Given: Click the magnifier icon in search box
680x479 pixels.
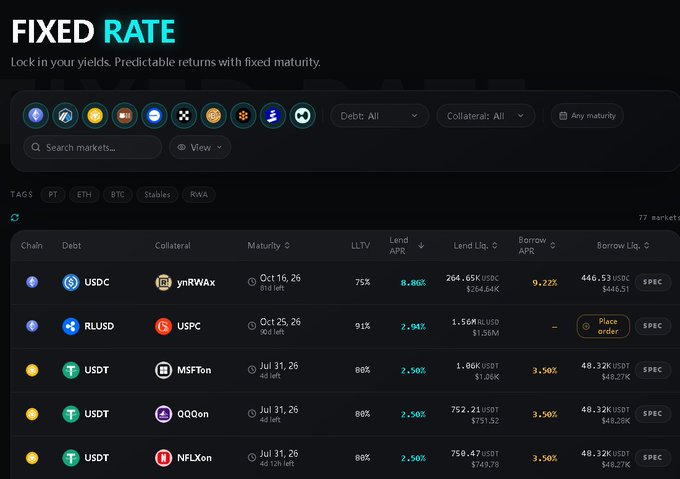Looking at the screenshot, I should [x=36, y=147].
